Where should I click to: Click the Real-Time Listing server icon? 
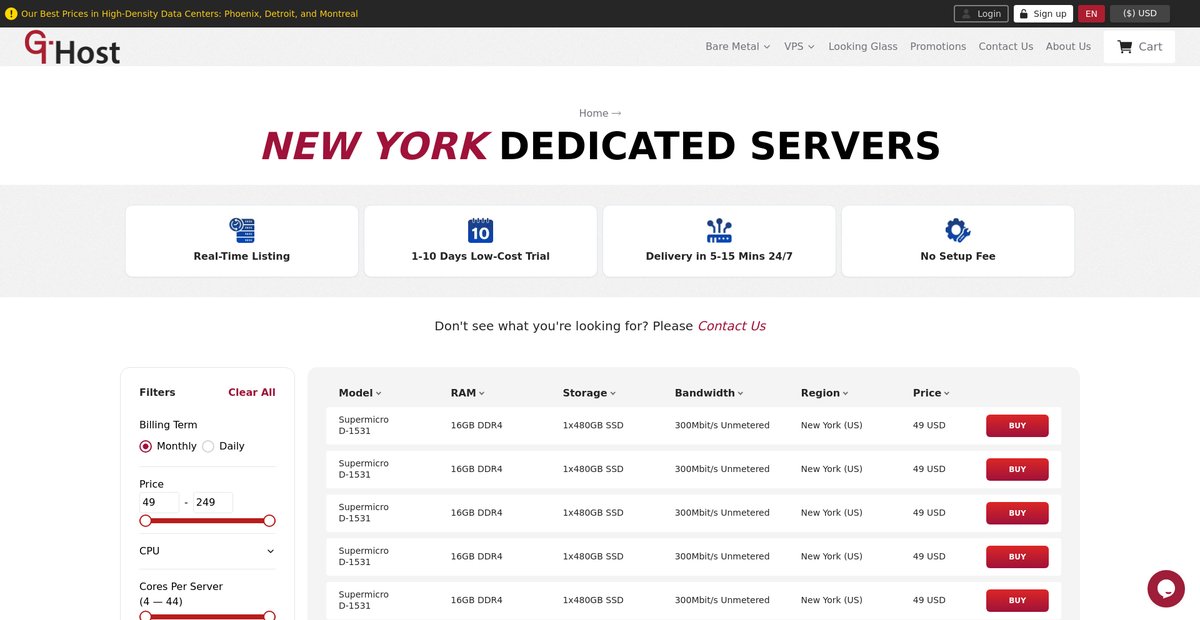tap(242, 230)
